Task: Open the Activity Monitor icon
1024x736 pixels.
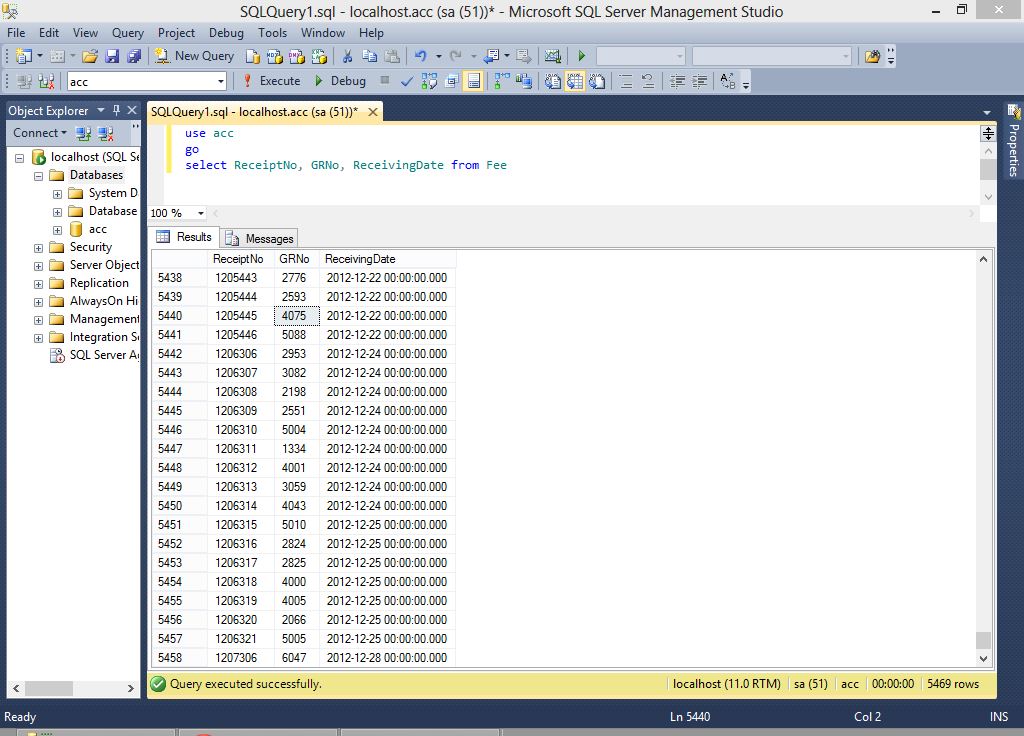Action: point(552,57)
